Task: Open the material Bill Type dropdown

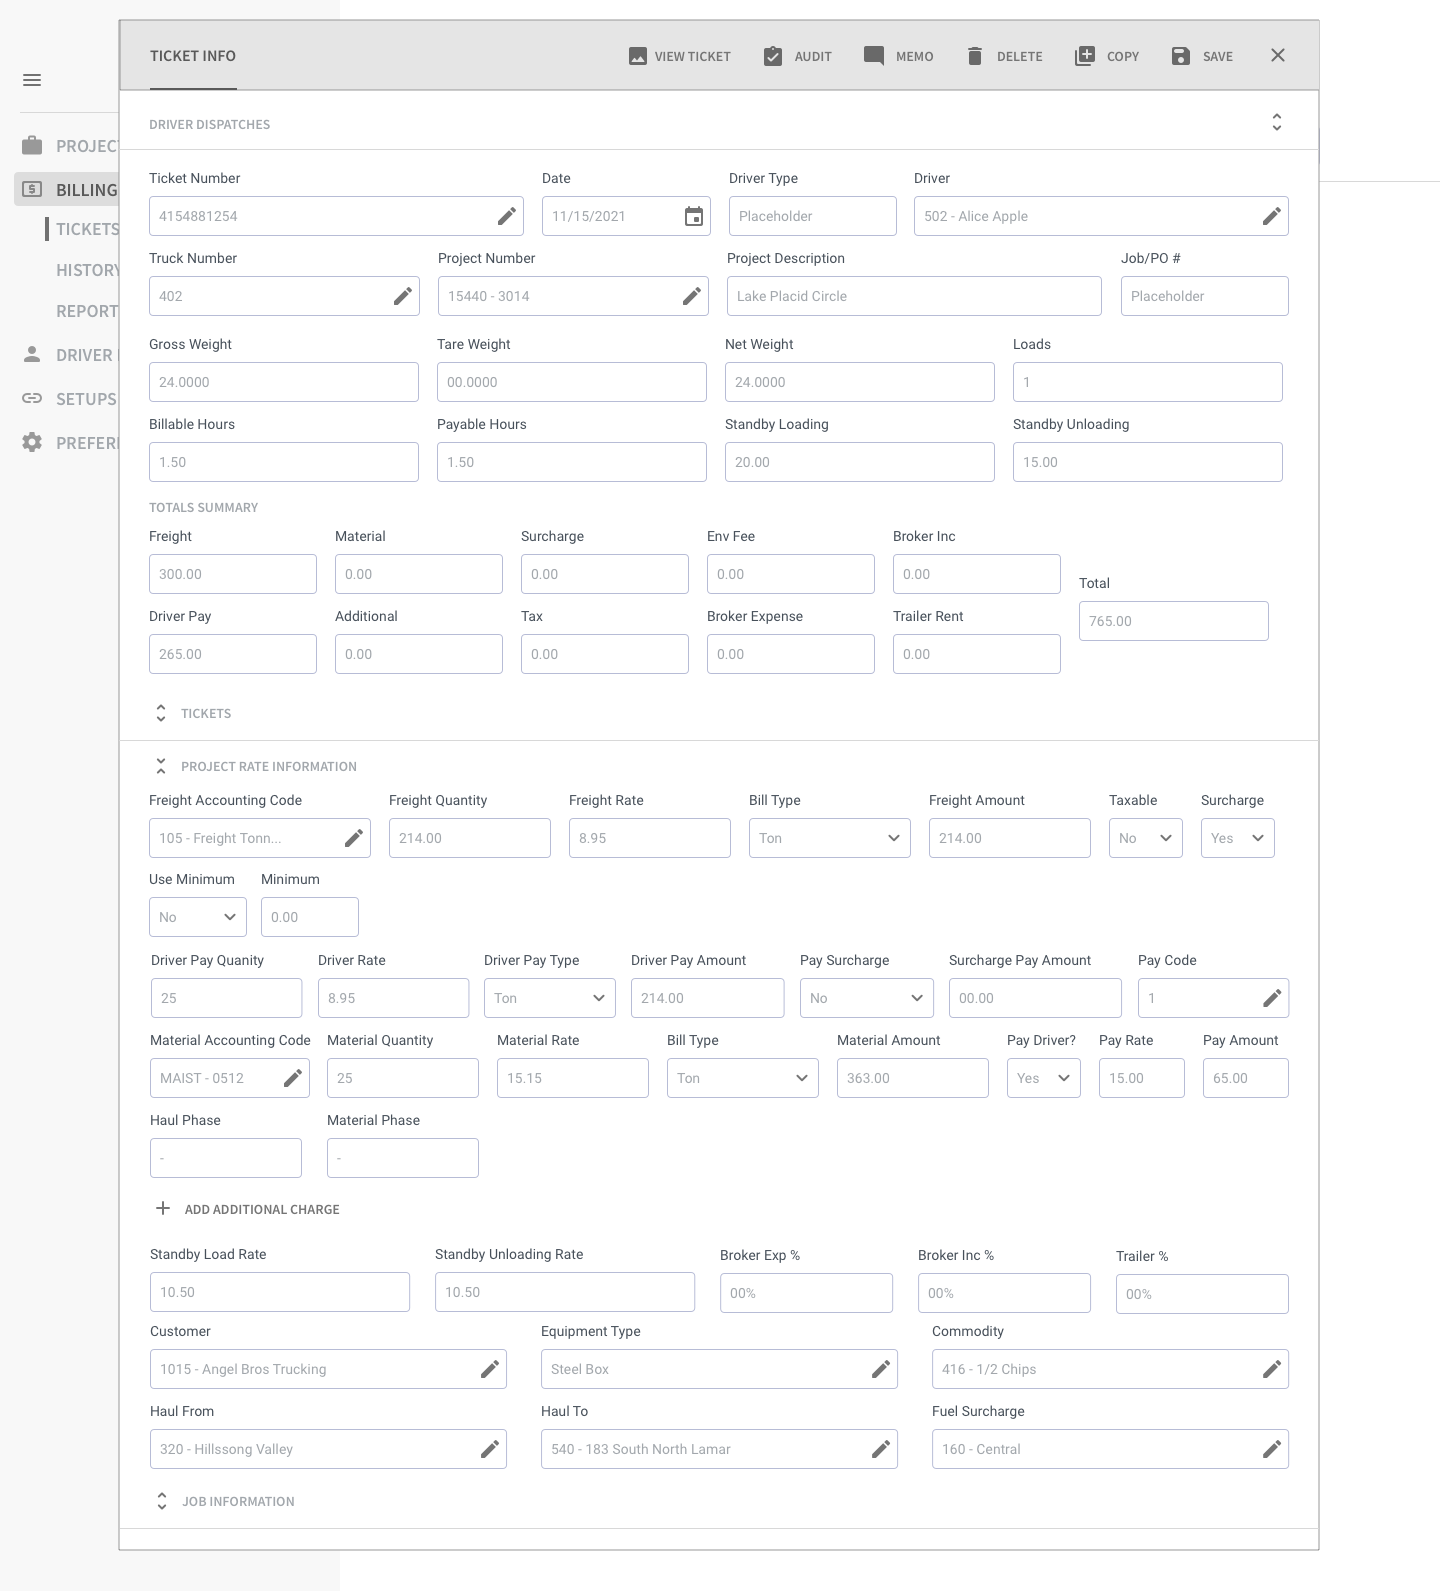Action: click(743, 1078)
